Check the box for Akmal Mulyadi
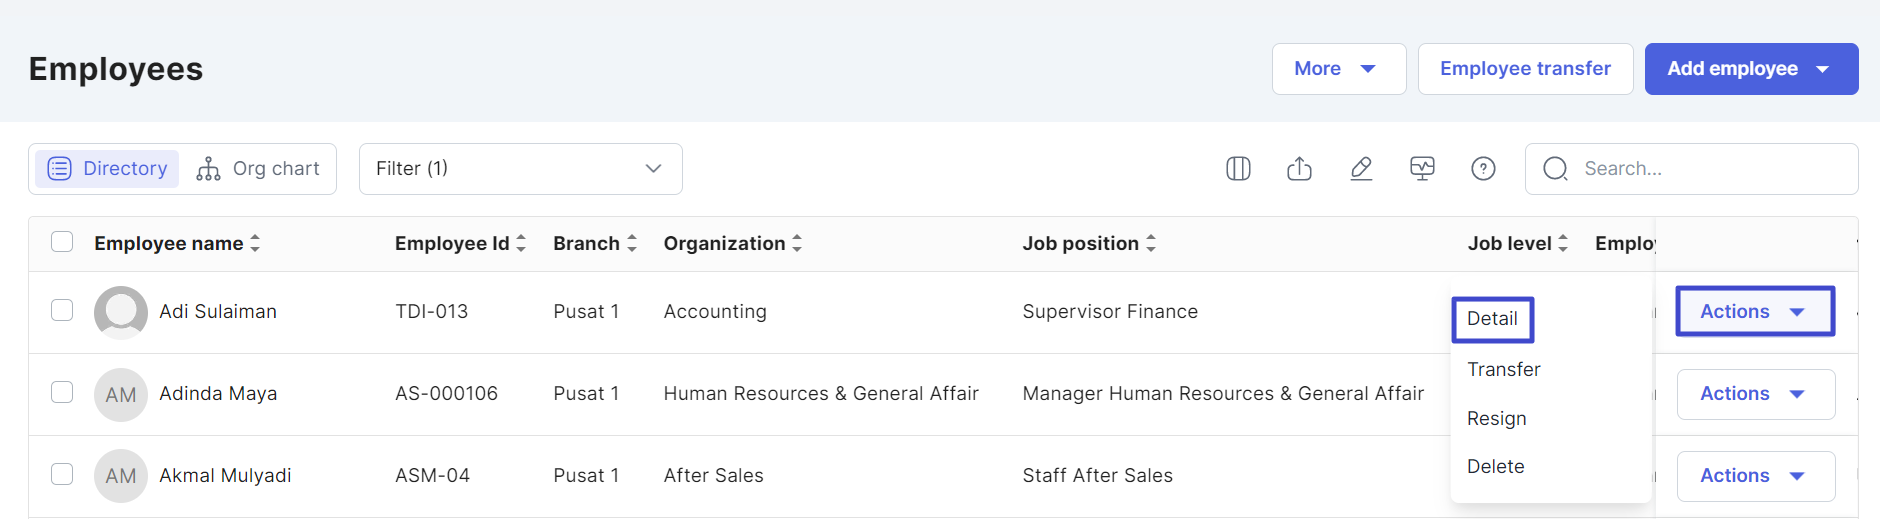 (x=62, y=474)
